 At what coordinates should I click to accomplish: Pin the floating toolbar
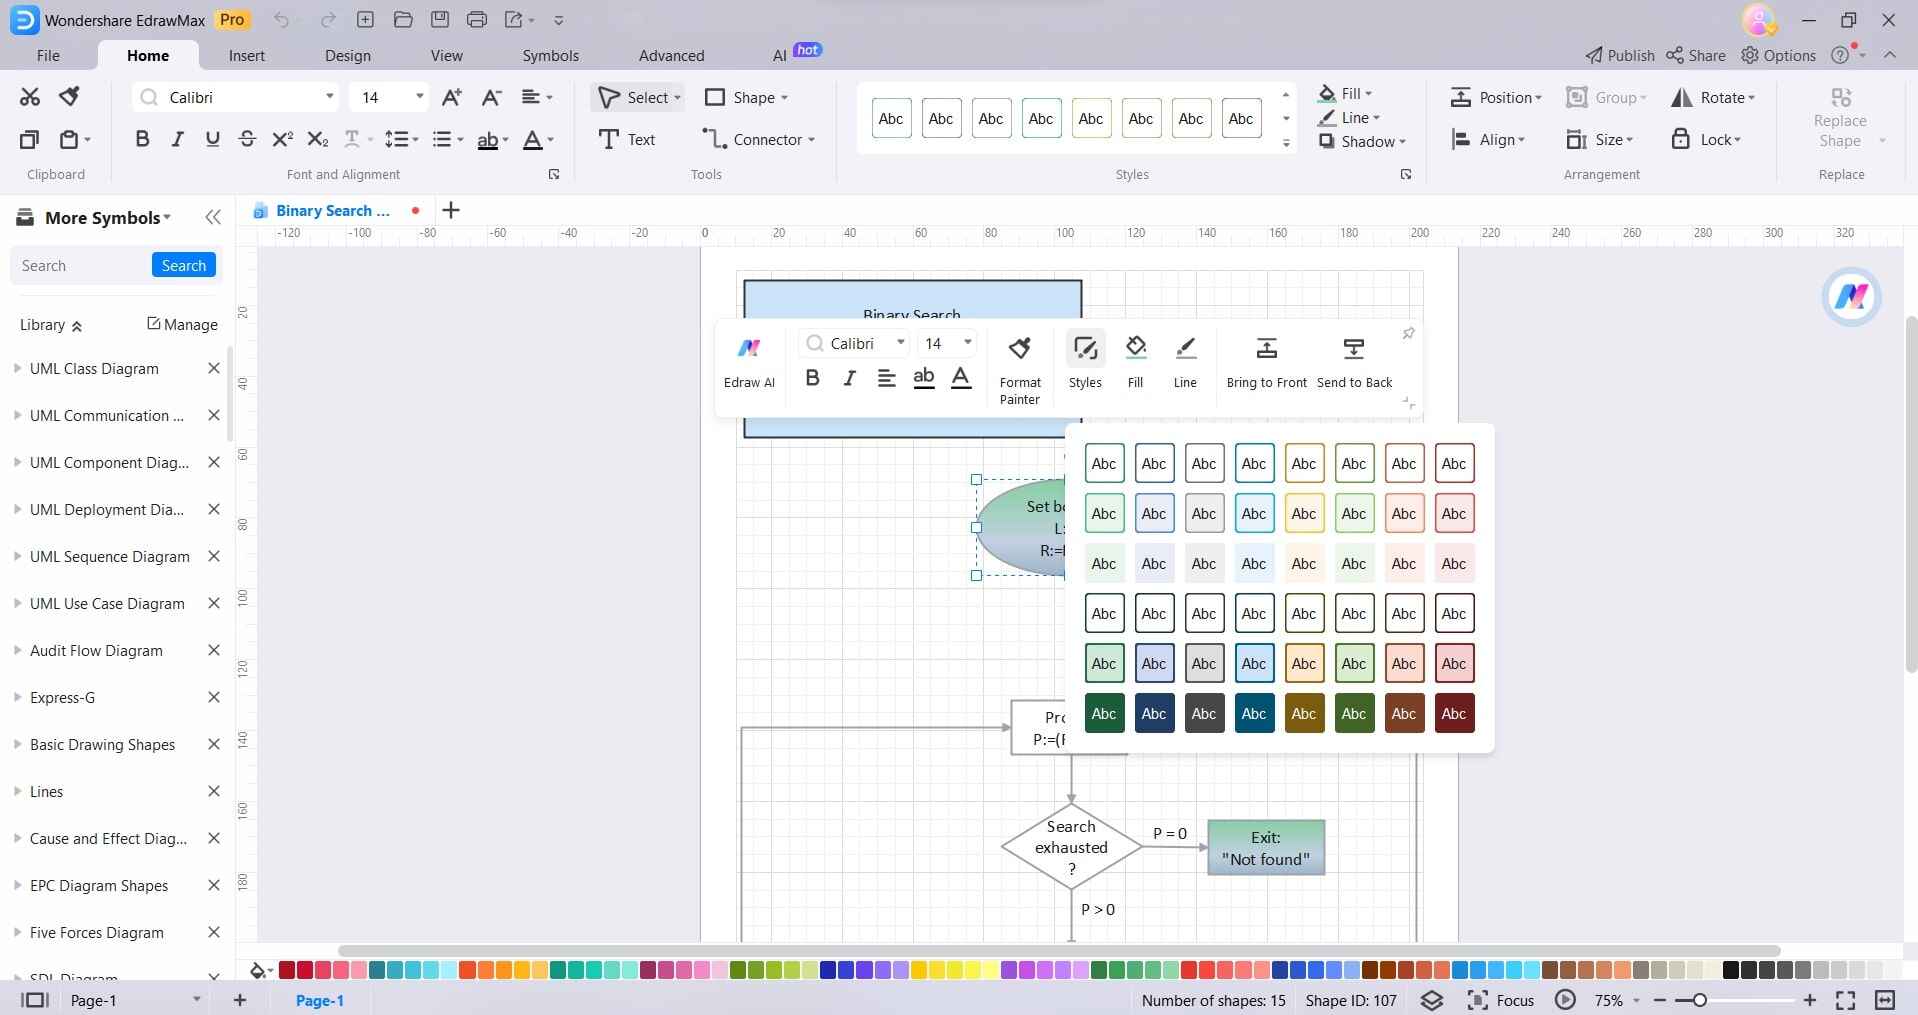[x=1408, y=333]
